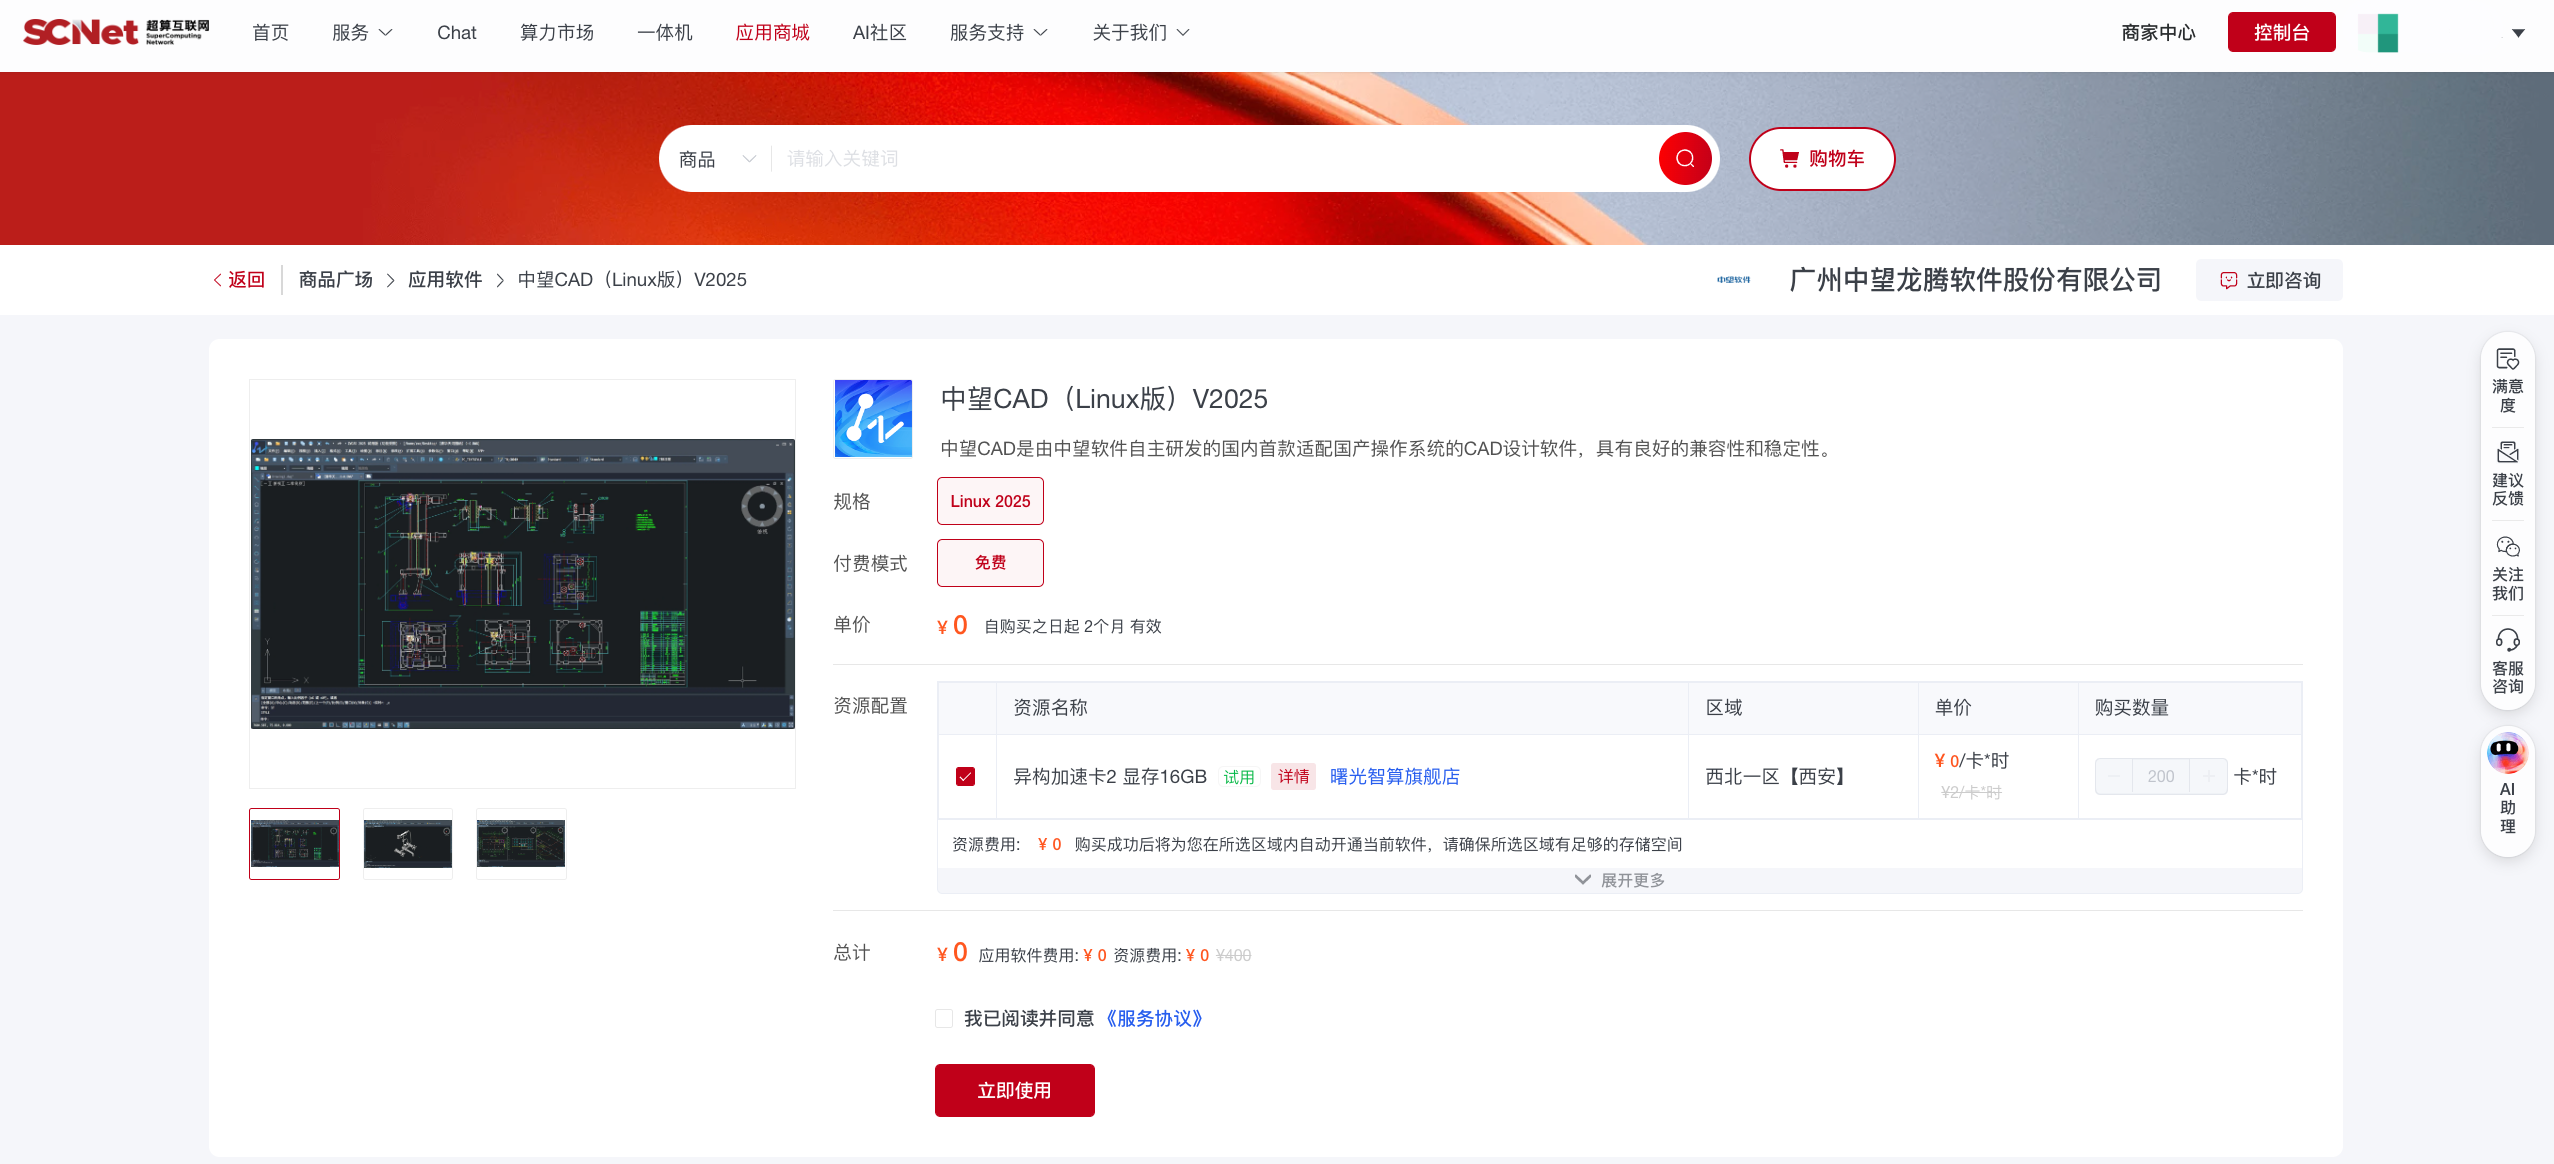Click the 立即使用 button
Screen dimensions: 2554x1164
tap(1014, 1090)
